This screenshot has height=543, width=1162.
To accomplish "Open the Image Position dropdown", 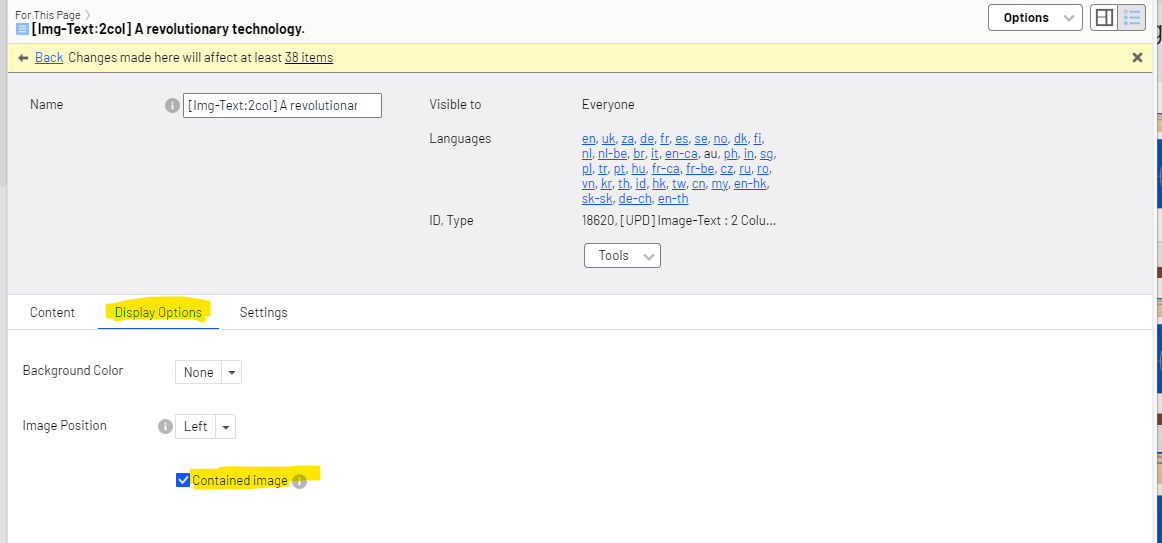I will pos(205,426).
